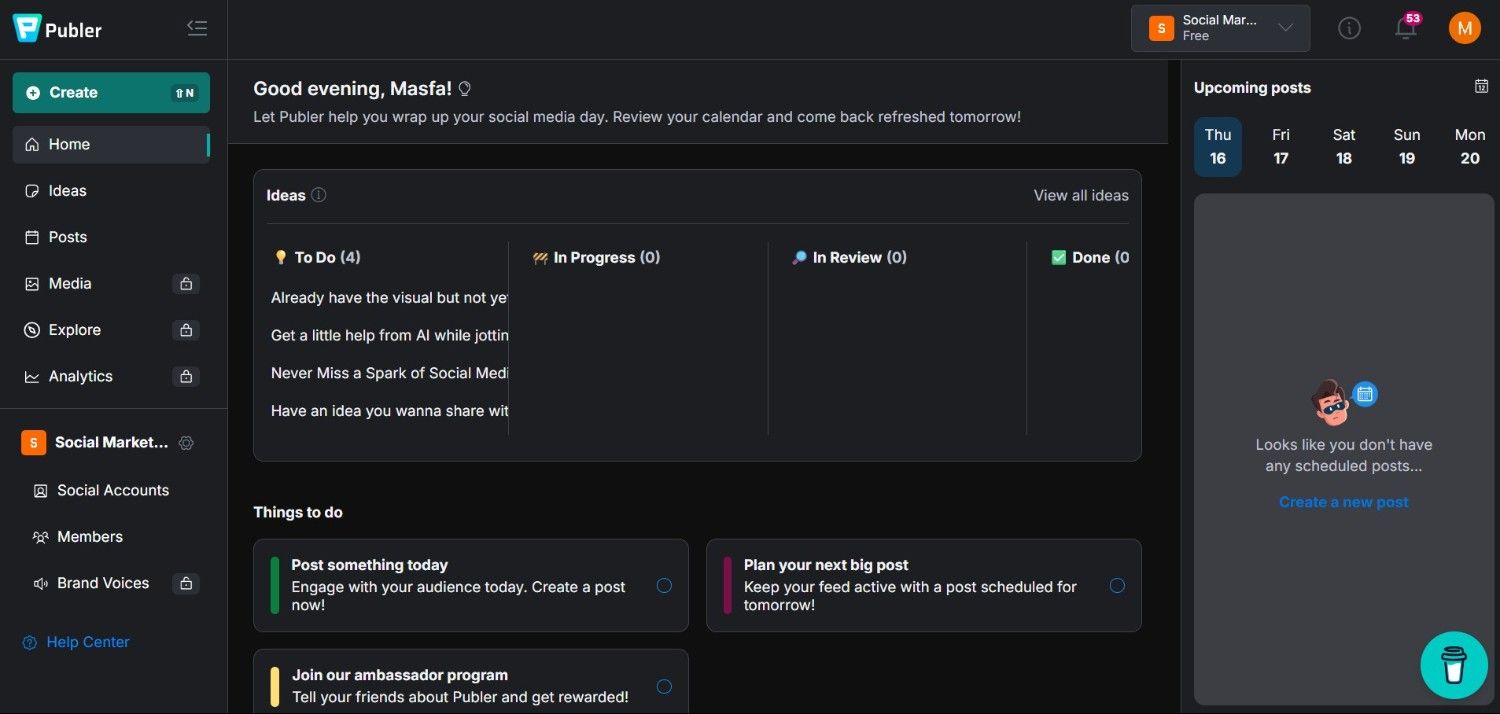Click the lock icon next to Explore
The width and height of the screenshot is (1500, 714).
pyautogui.click(x=185, y=330)
